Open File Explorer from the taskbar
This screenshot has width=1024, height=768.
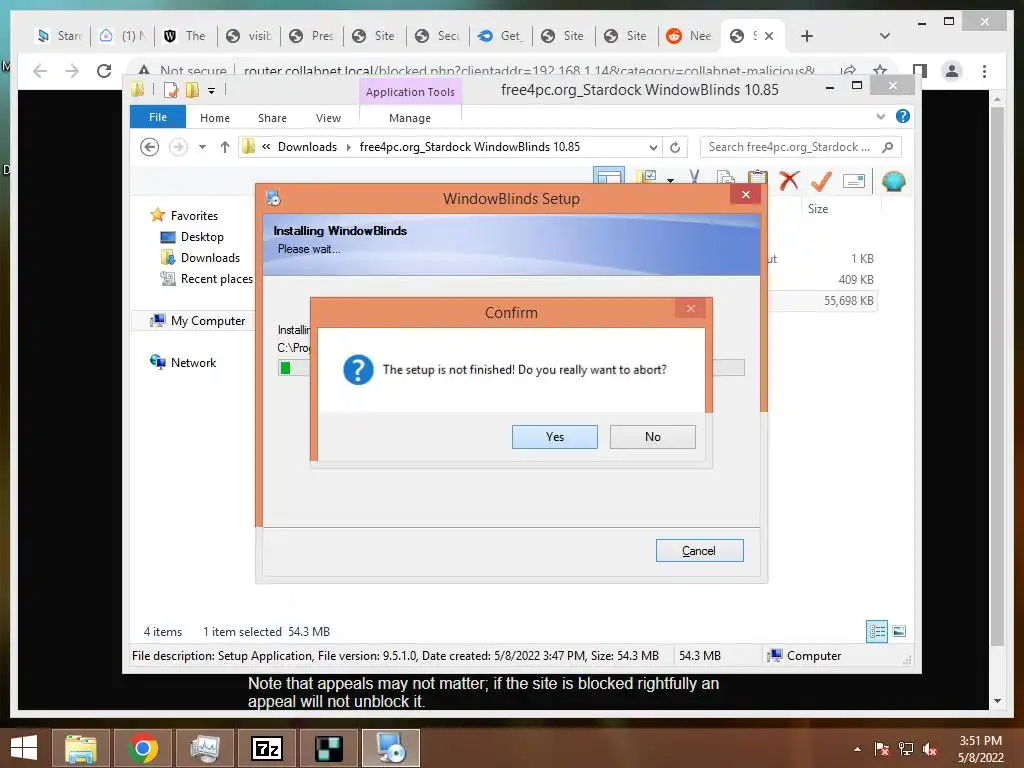pos(80,748)
